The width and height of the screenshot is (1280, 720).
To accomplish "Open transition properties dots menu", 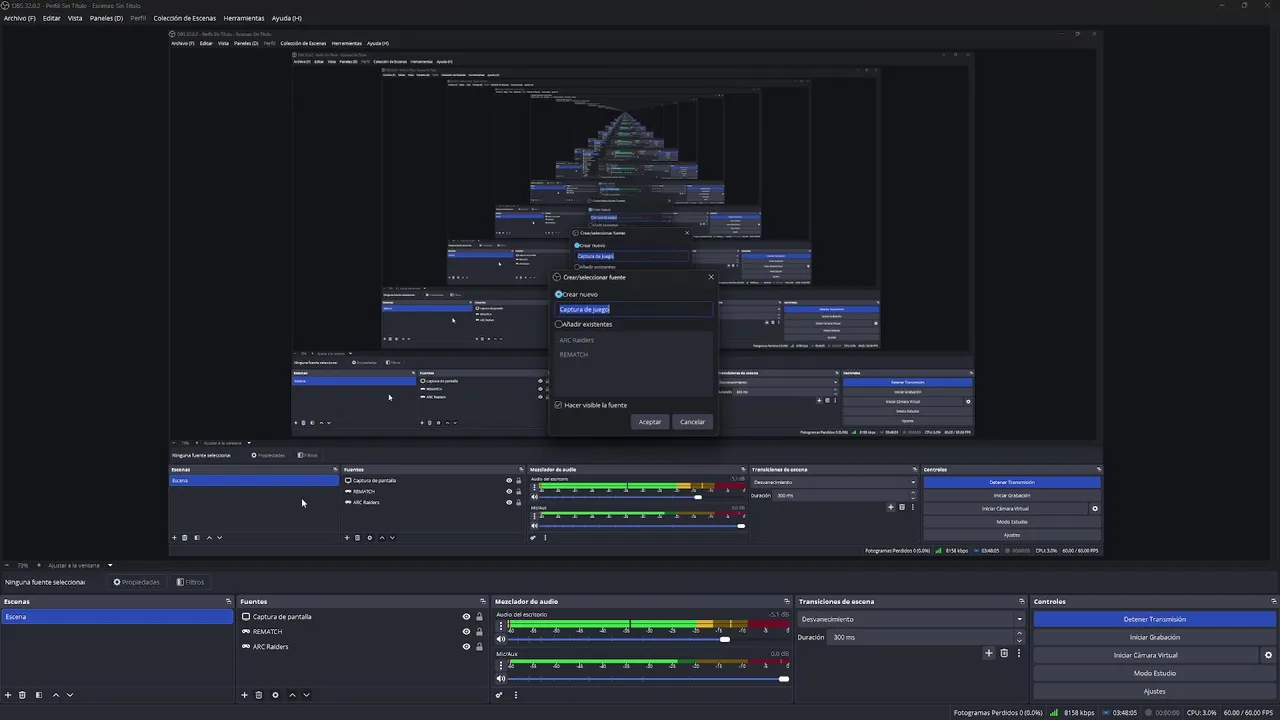I will pyautogui.click(x=1019, y=653).
